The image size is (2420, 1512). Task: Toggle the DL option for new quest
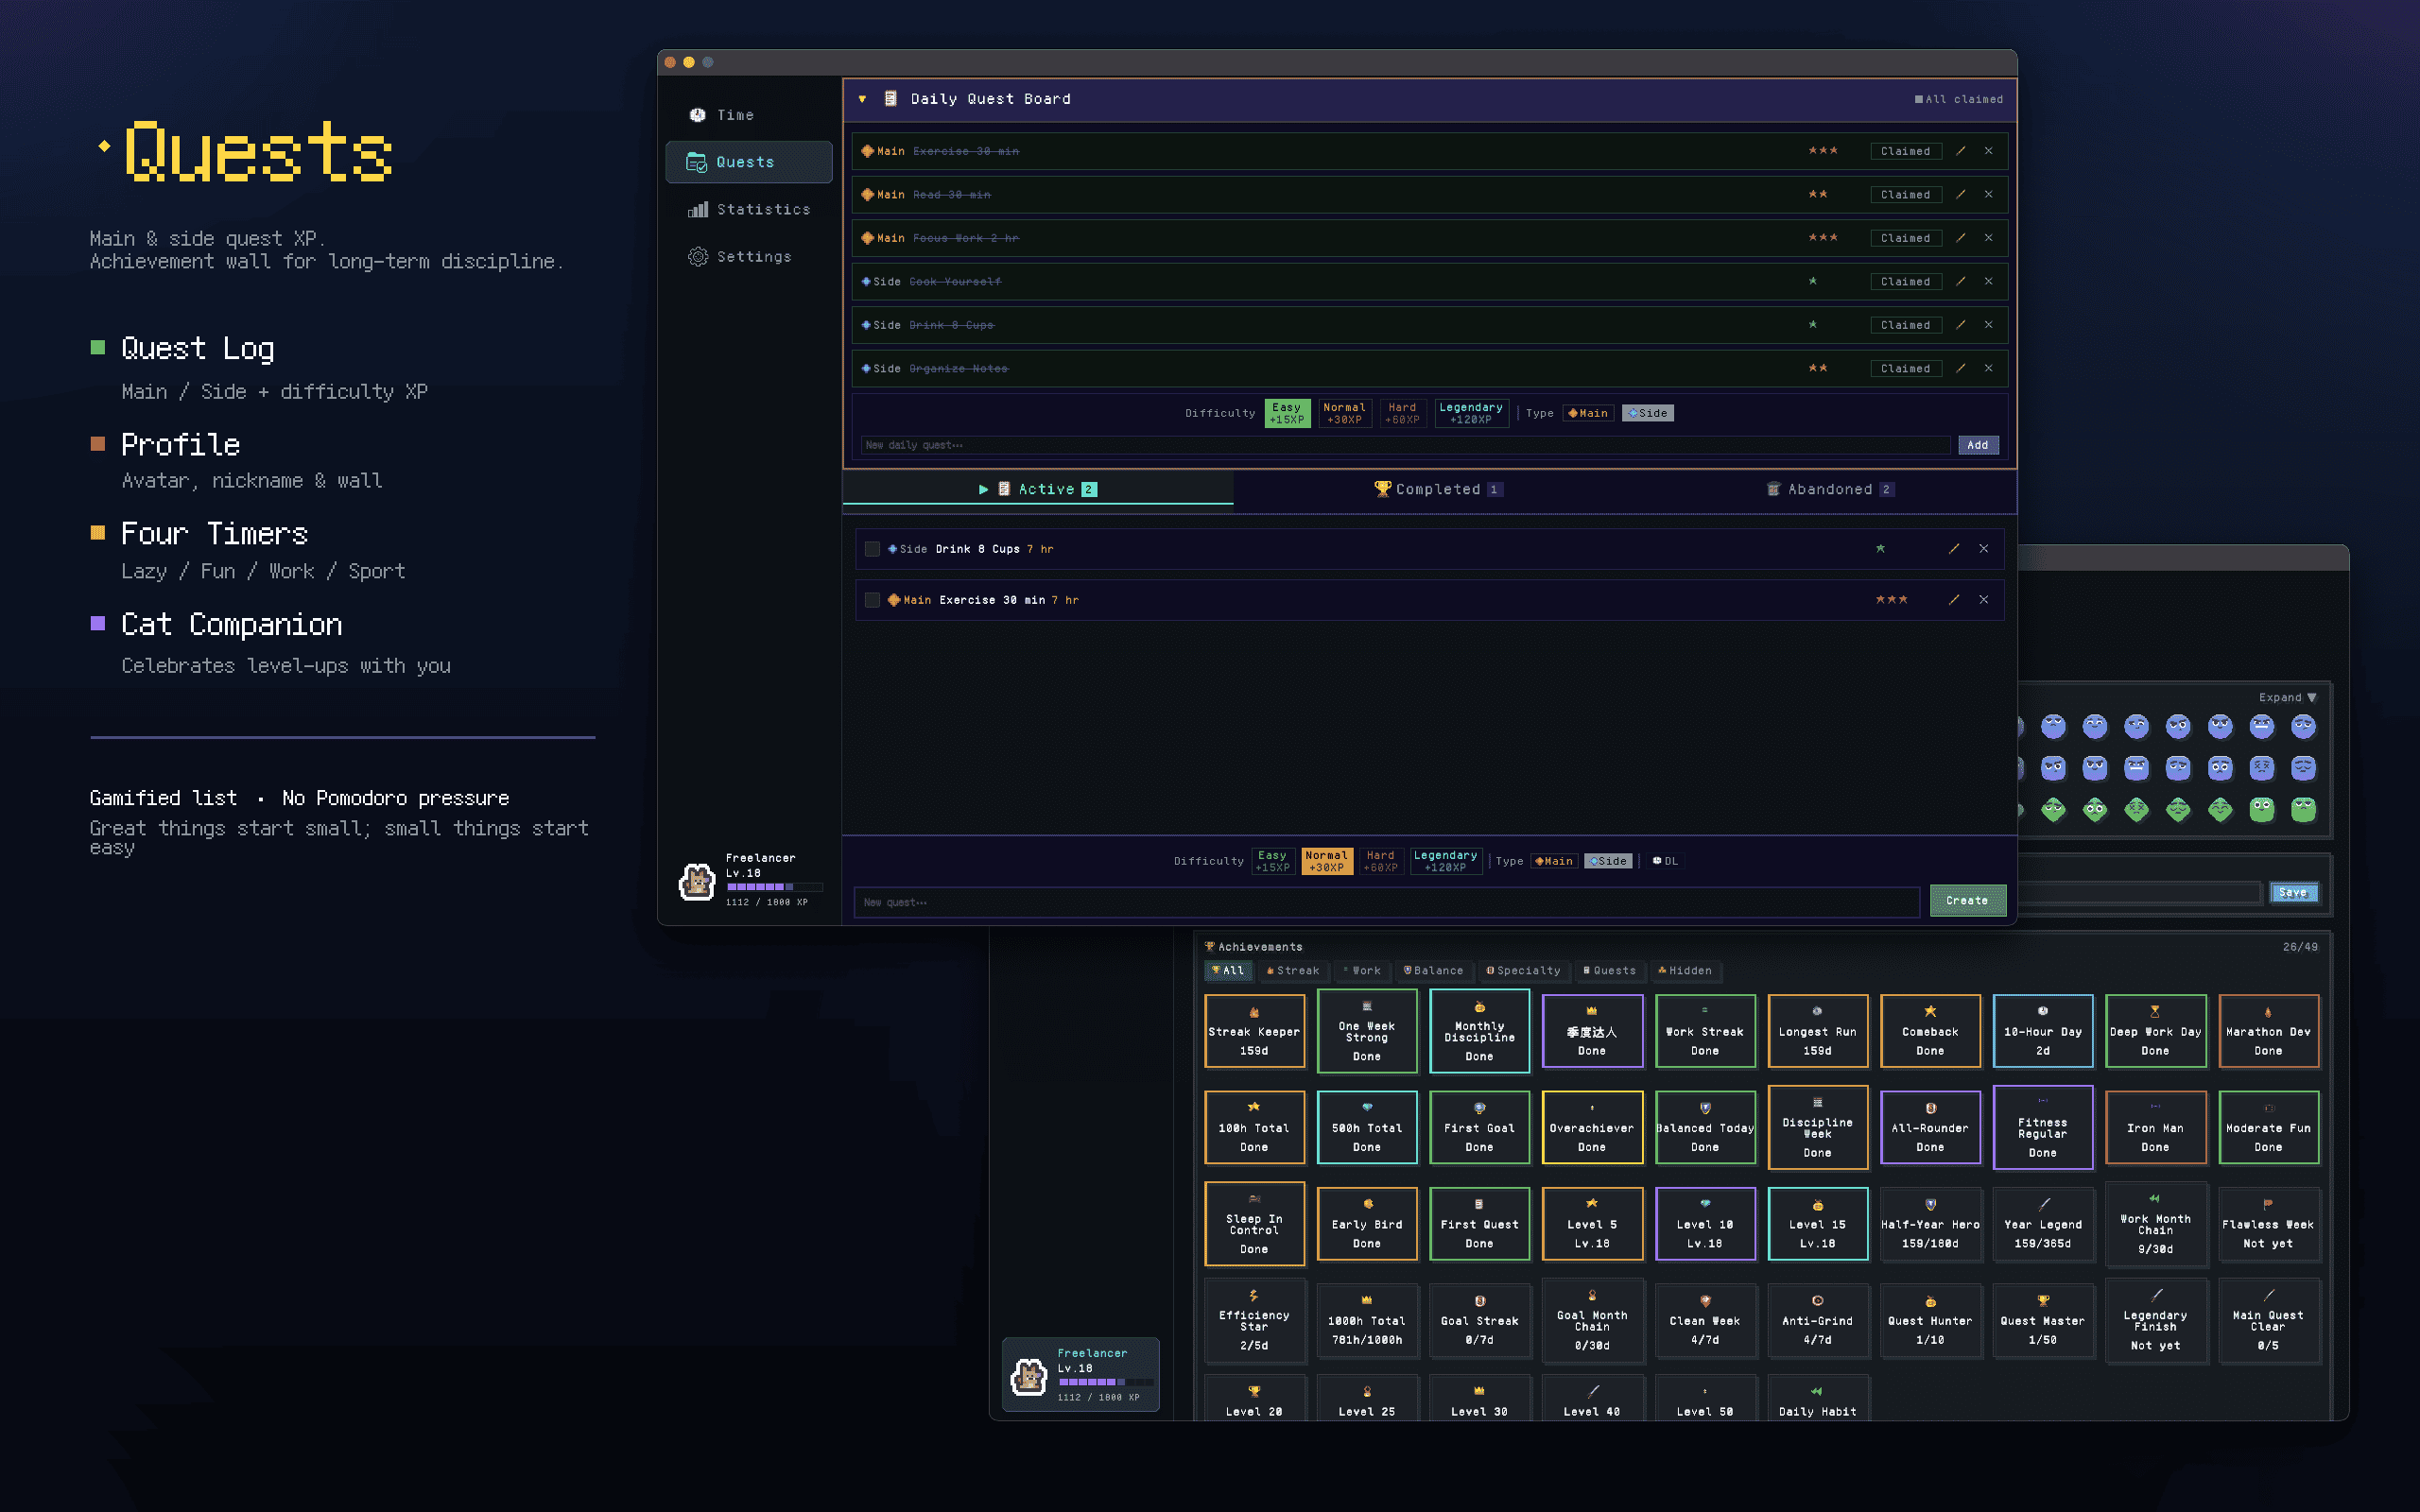[x=1665, y=861]
